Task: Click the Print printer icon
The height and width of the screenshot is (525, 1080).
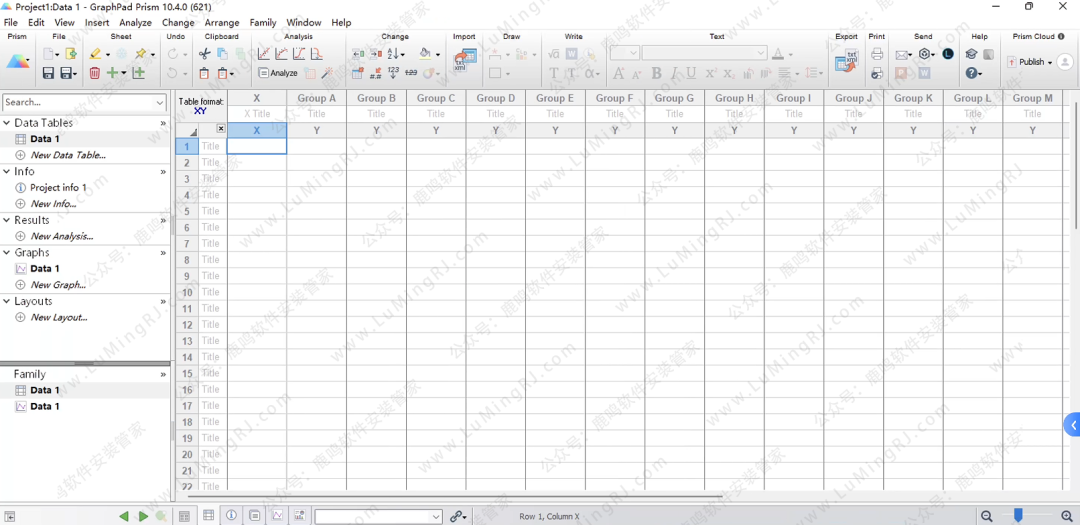Action: click(x=877, y=54)
